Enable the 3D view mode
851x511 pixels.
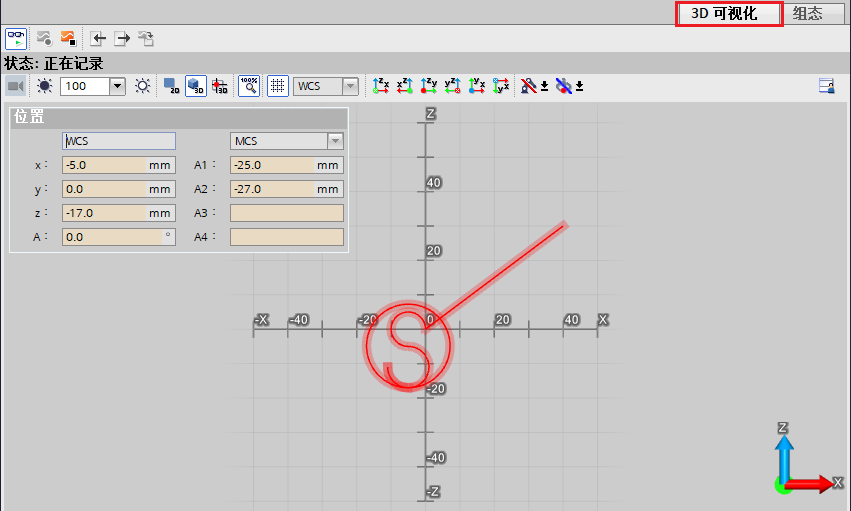coord(196,86)
